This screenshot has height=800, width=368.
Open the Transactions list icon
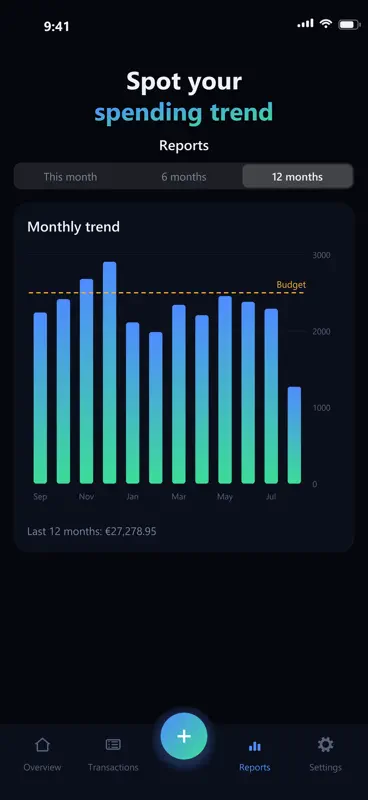pyautogui.click(x=113, y=745)
